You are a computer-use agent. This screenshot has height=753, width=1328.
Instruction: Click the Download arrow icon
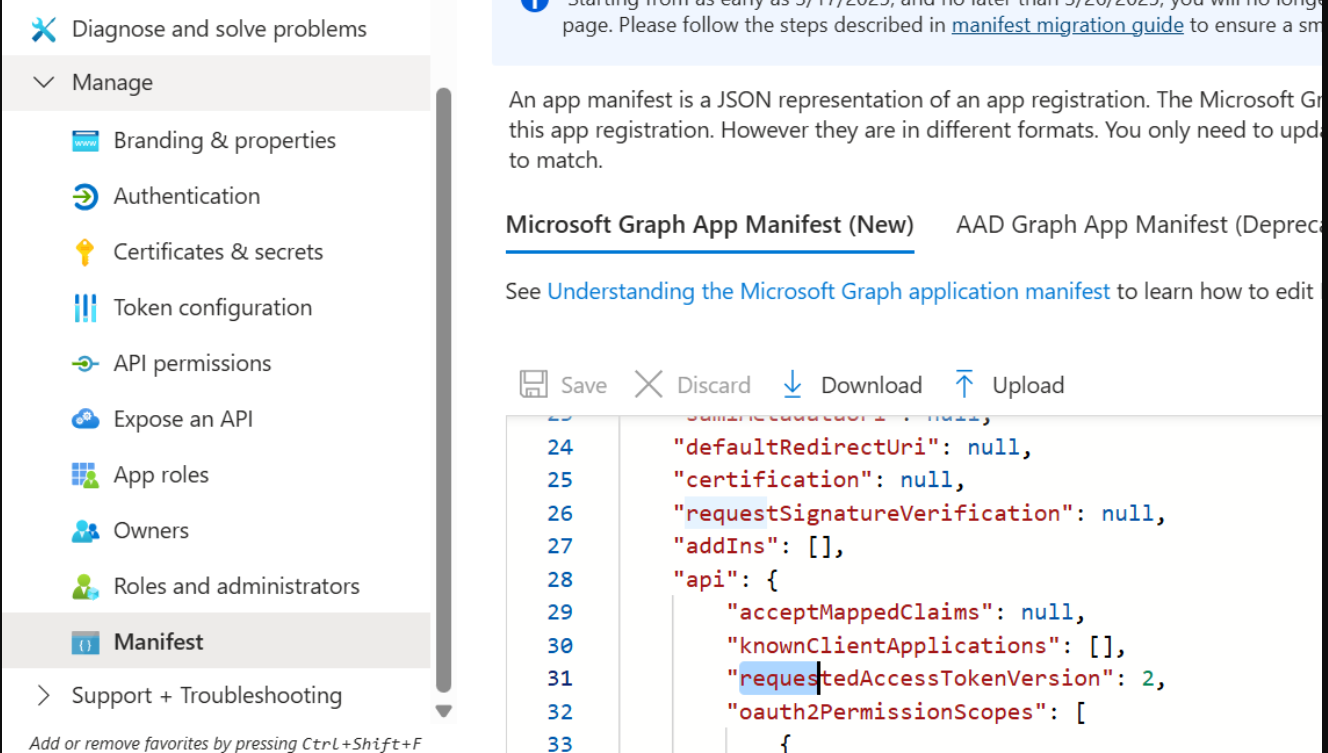pos(793,385)
